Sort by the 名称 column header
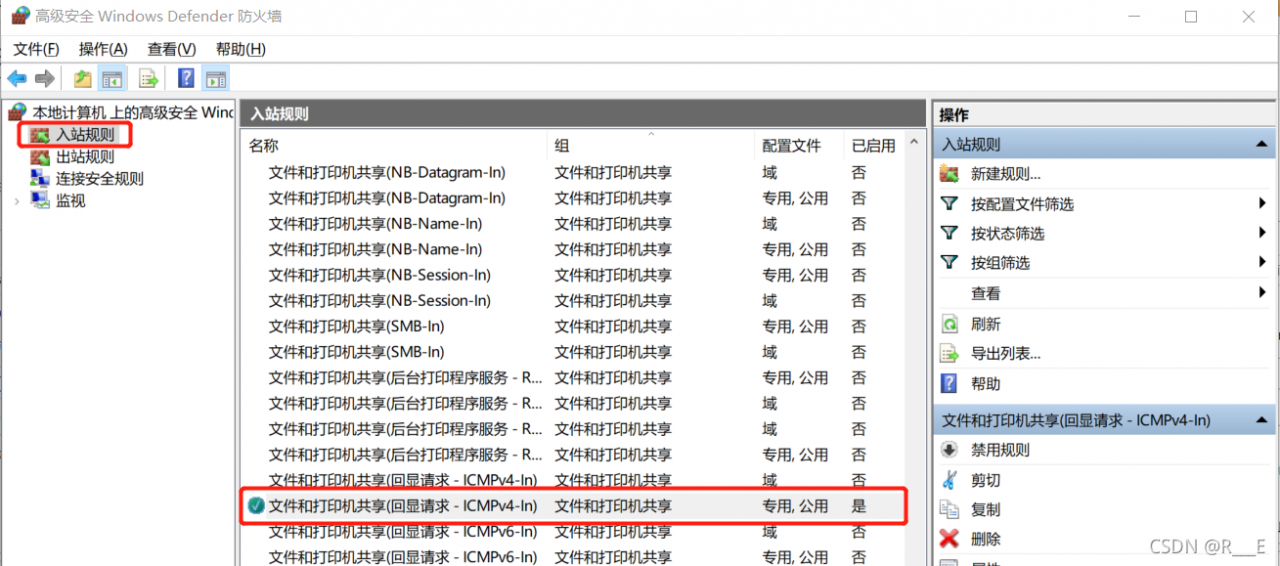 [x=396, y=145]
